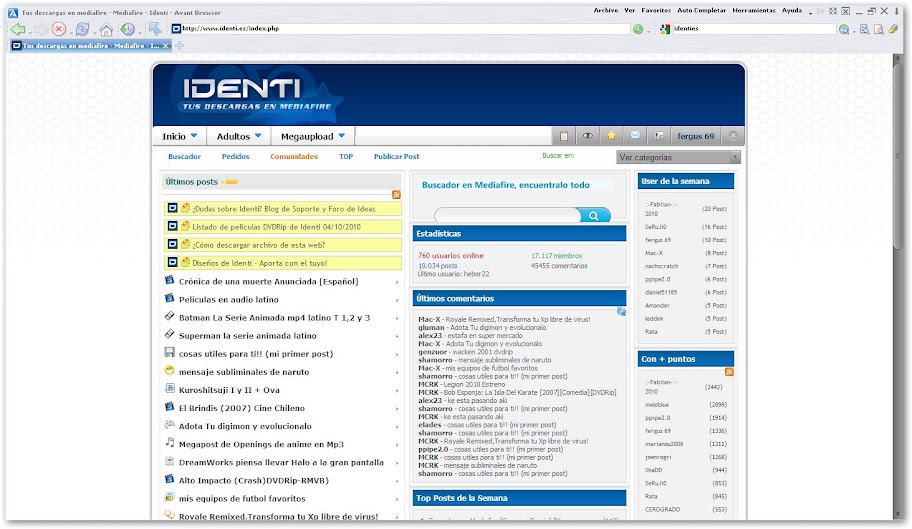This screenshot has height=529, width=912.
Task: Open the browser home page icon
Action: [106, 28]
